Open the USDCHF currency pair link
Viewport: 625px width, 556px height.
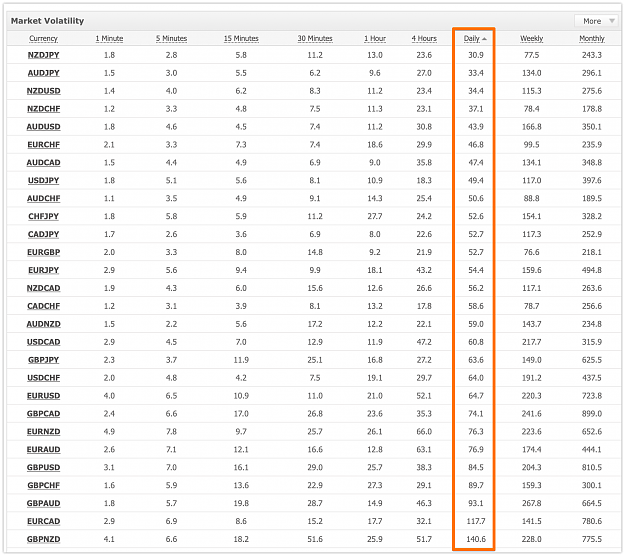[43, 378]
